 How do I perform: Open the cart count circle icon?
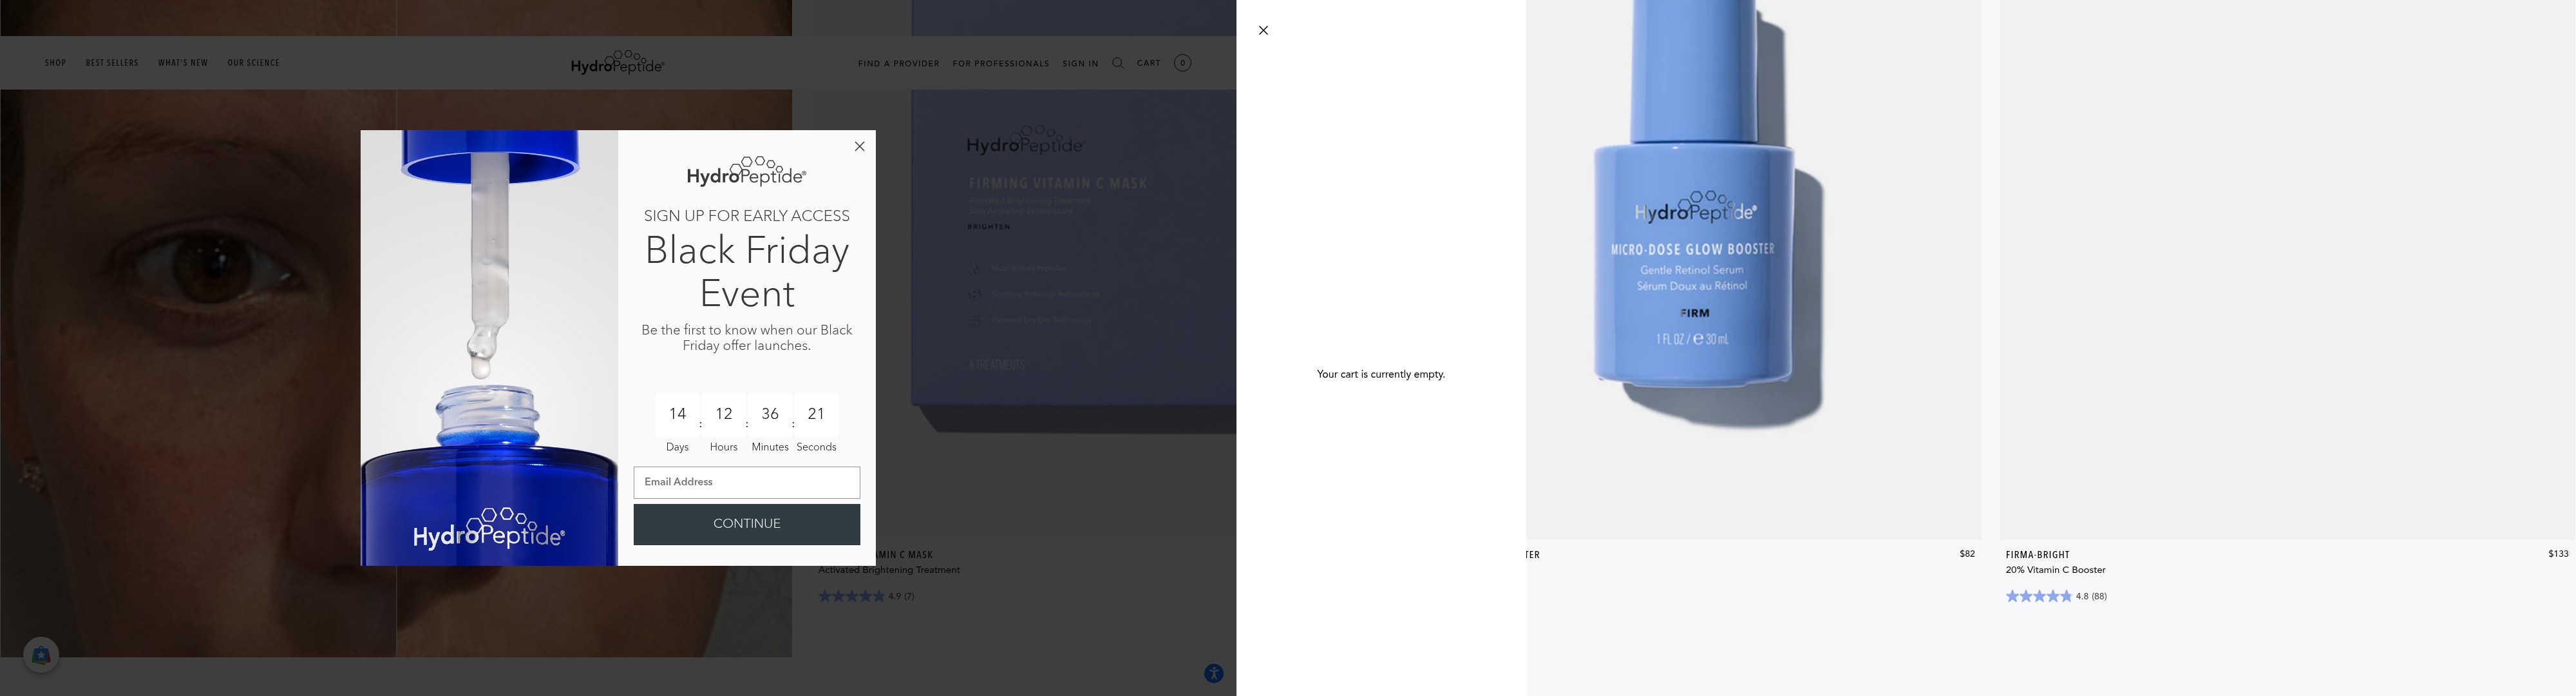point(1182,63)
